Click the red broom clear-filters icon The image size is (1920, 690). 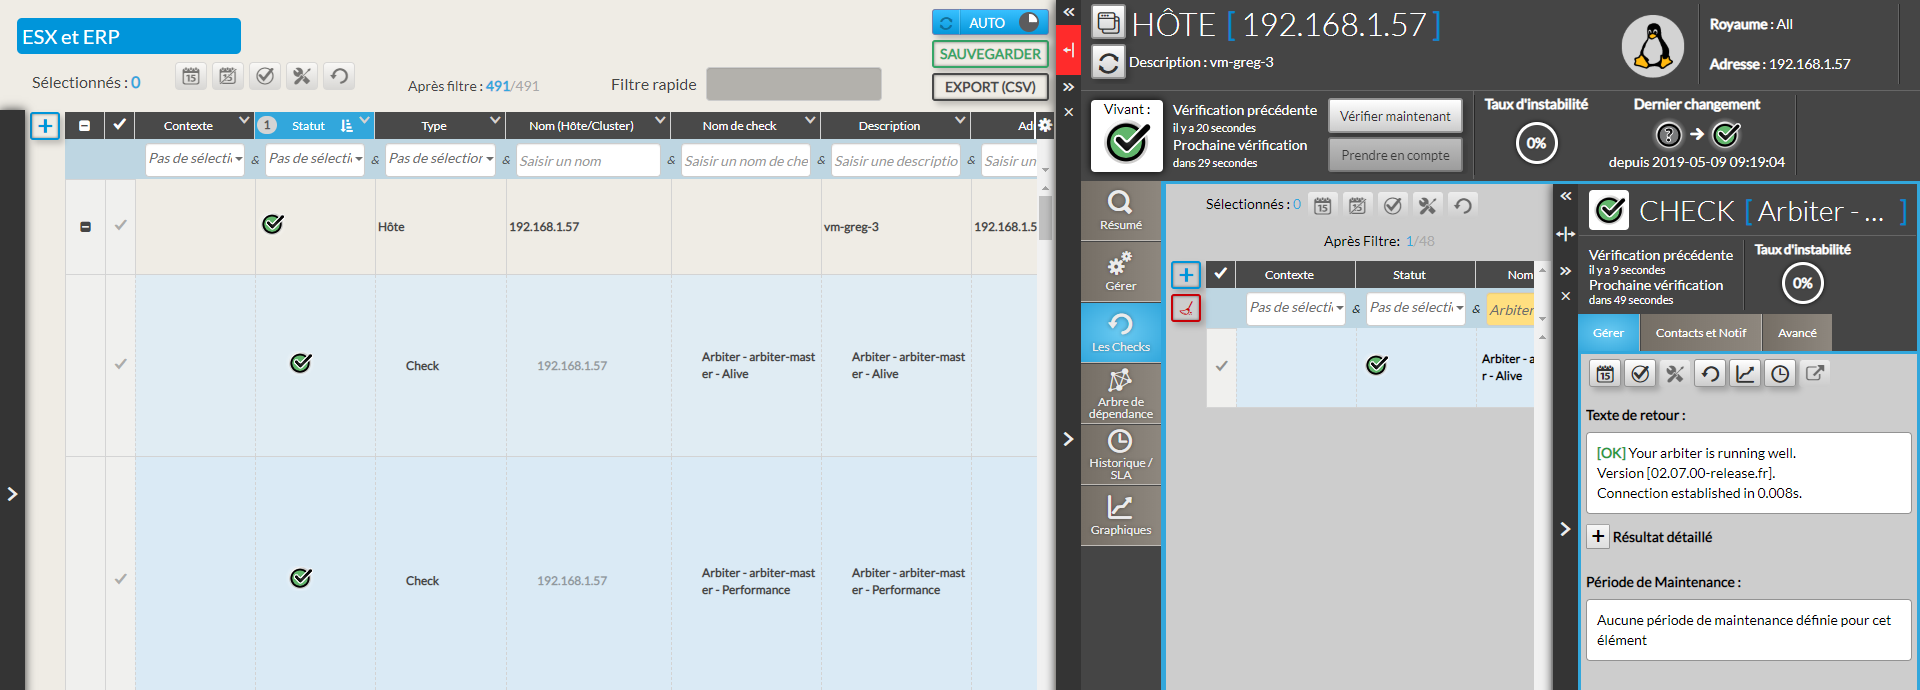pyautogui.click(x=1186, y=308)
